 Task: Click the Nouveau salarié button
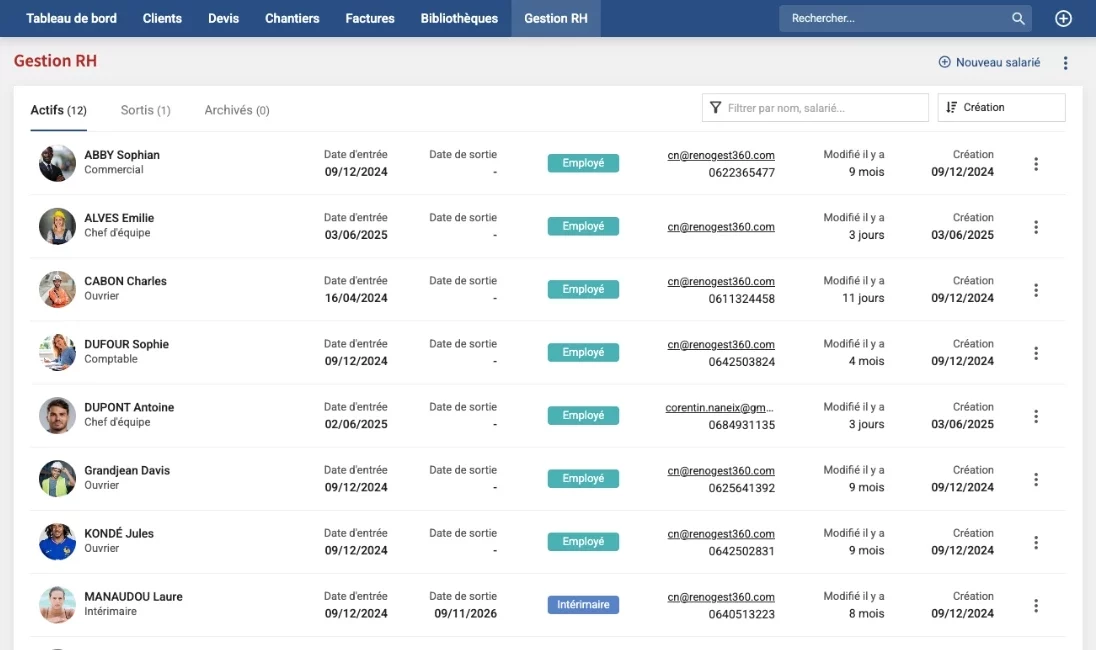(989, 62)
